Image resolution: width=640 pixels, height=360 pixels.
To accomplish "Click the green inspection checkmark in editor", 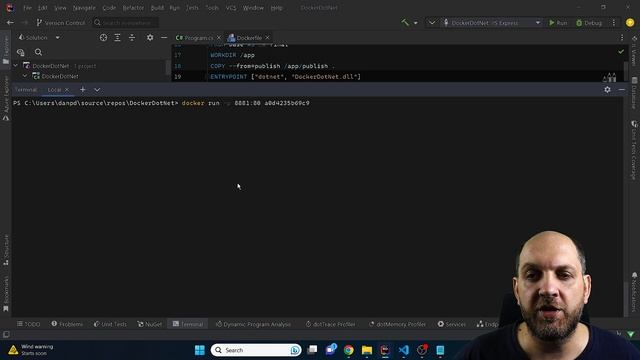I will (621, 52).
